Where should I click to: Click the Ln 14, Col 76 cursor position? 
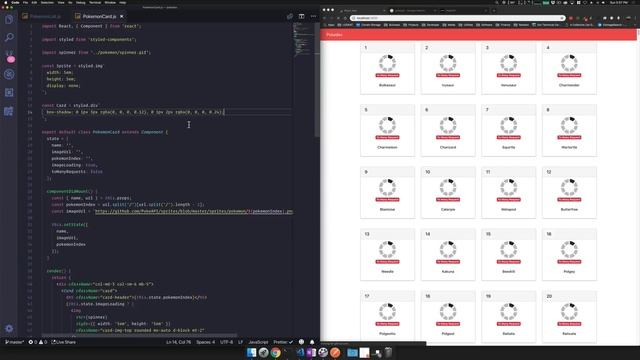coord(178,342)
